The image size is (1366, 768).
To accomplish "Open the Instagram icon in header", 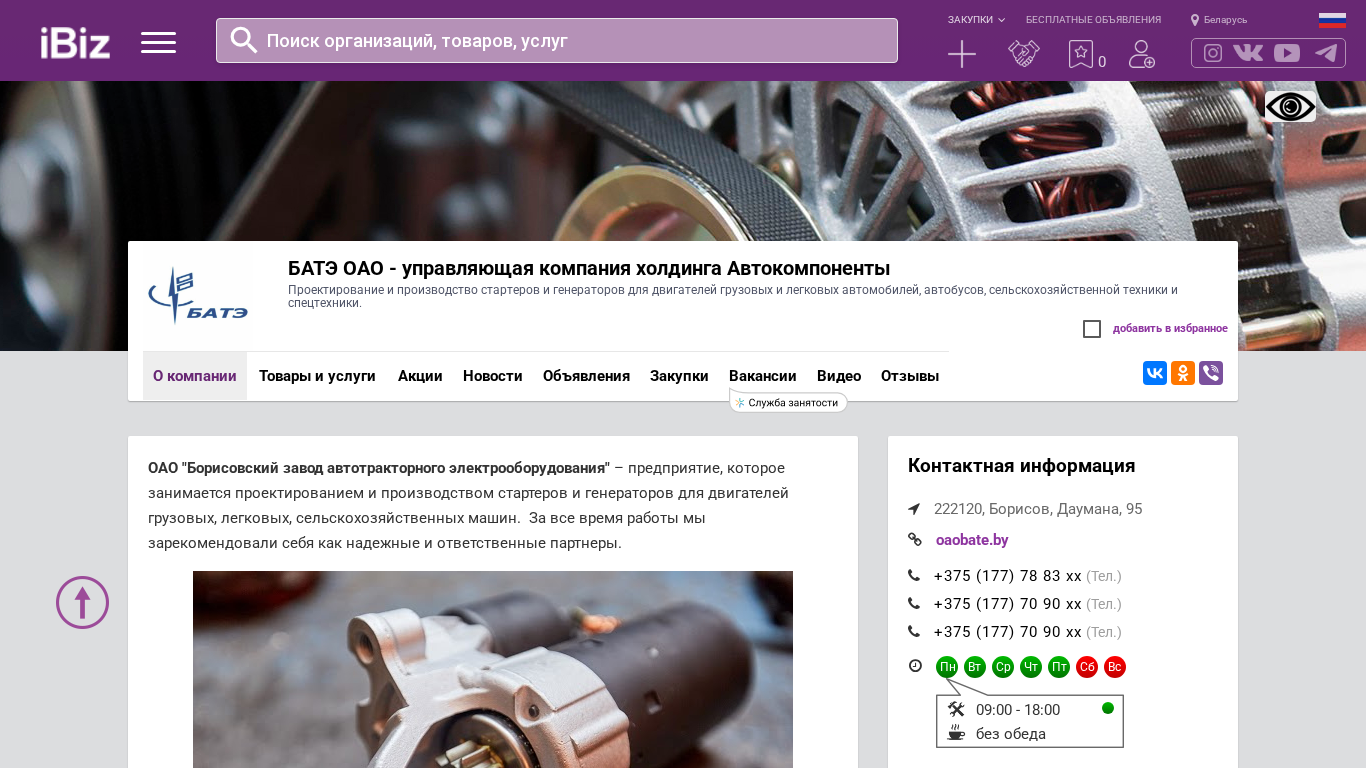I will (x=1213, y=53).
